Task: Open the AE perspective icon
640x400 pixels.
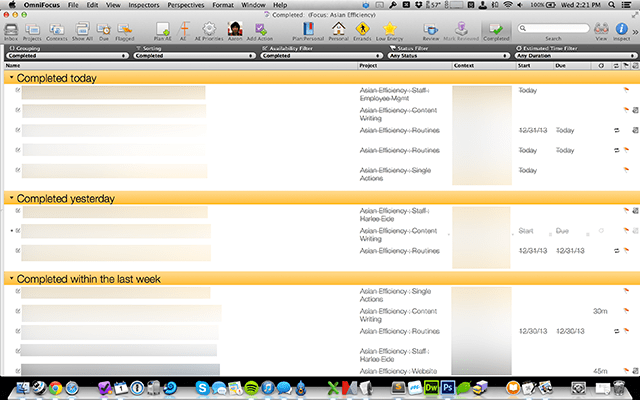Action: (x=184, y=31)
